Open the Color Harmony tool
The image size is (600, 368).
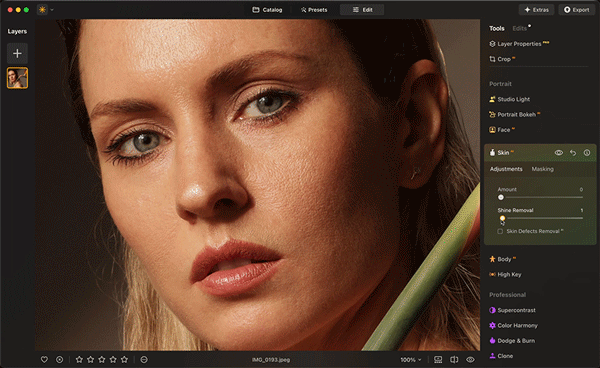coord(514,326)
